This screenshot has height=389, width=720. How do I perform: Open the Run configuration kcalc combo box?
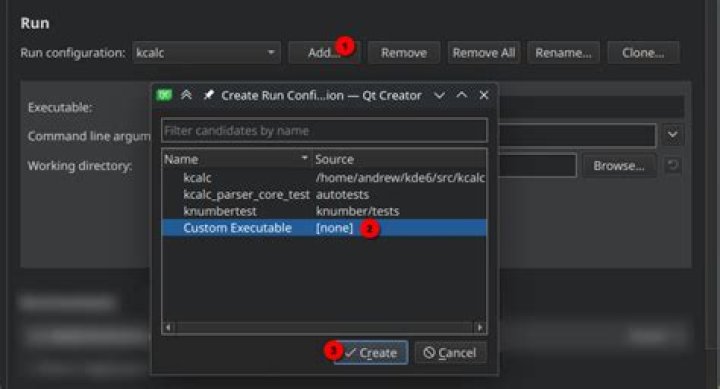[x=206, y=53]
